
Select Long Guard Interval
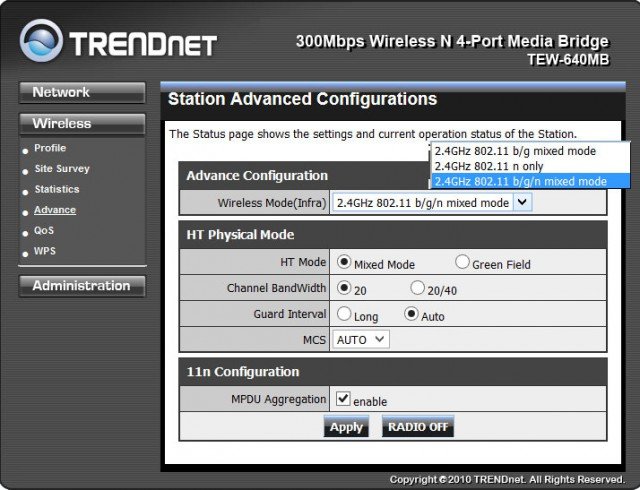tap(345, 314)
